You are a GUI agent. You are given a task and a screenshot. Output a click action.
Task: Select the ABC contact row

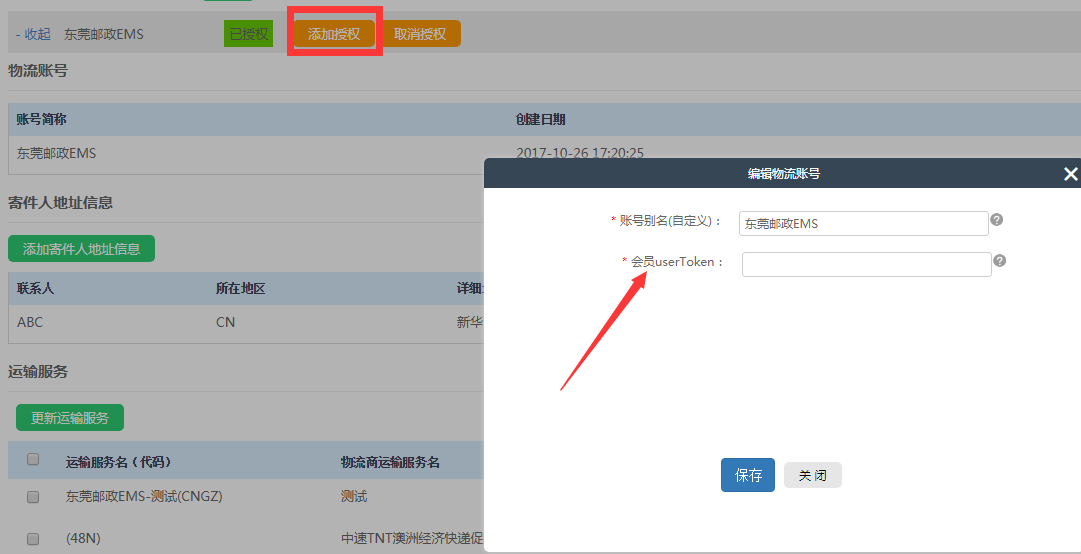coord(30,322)
